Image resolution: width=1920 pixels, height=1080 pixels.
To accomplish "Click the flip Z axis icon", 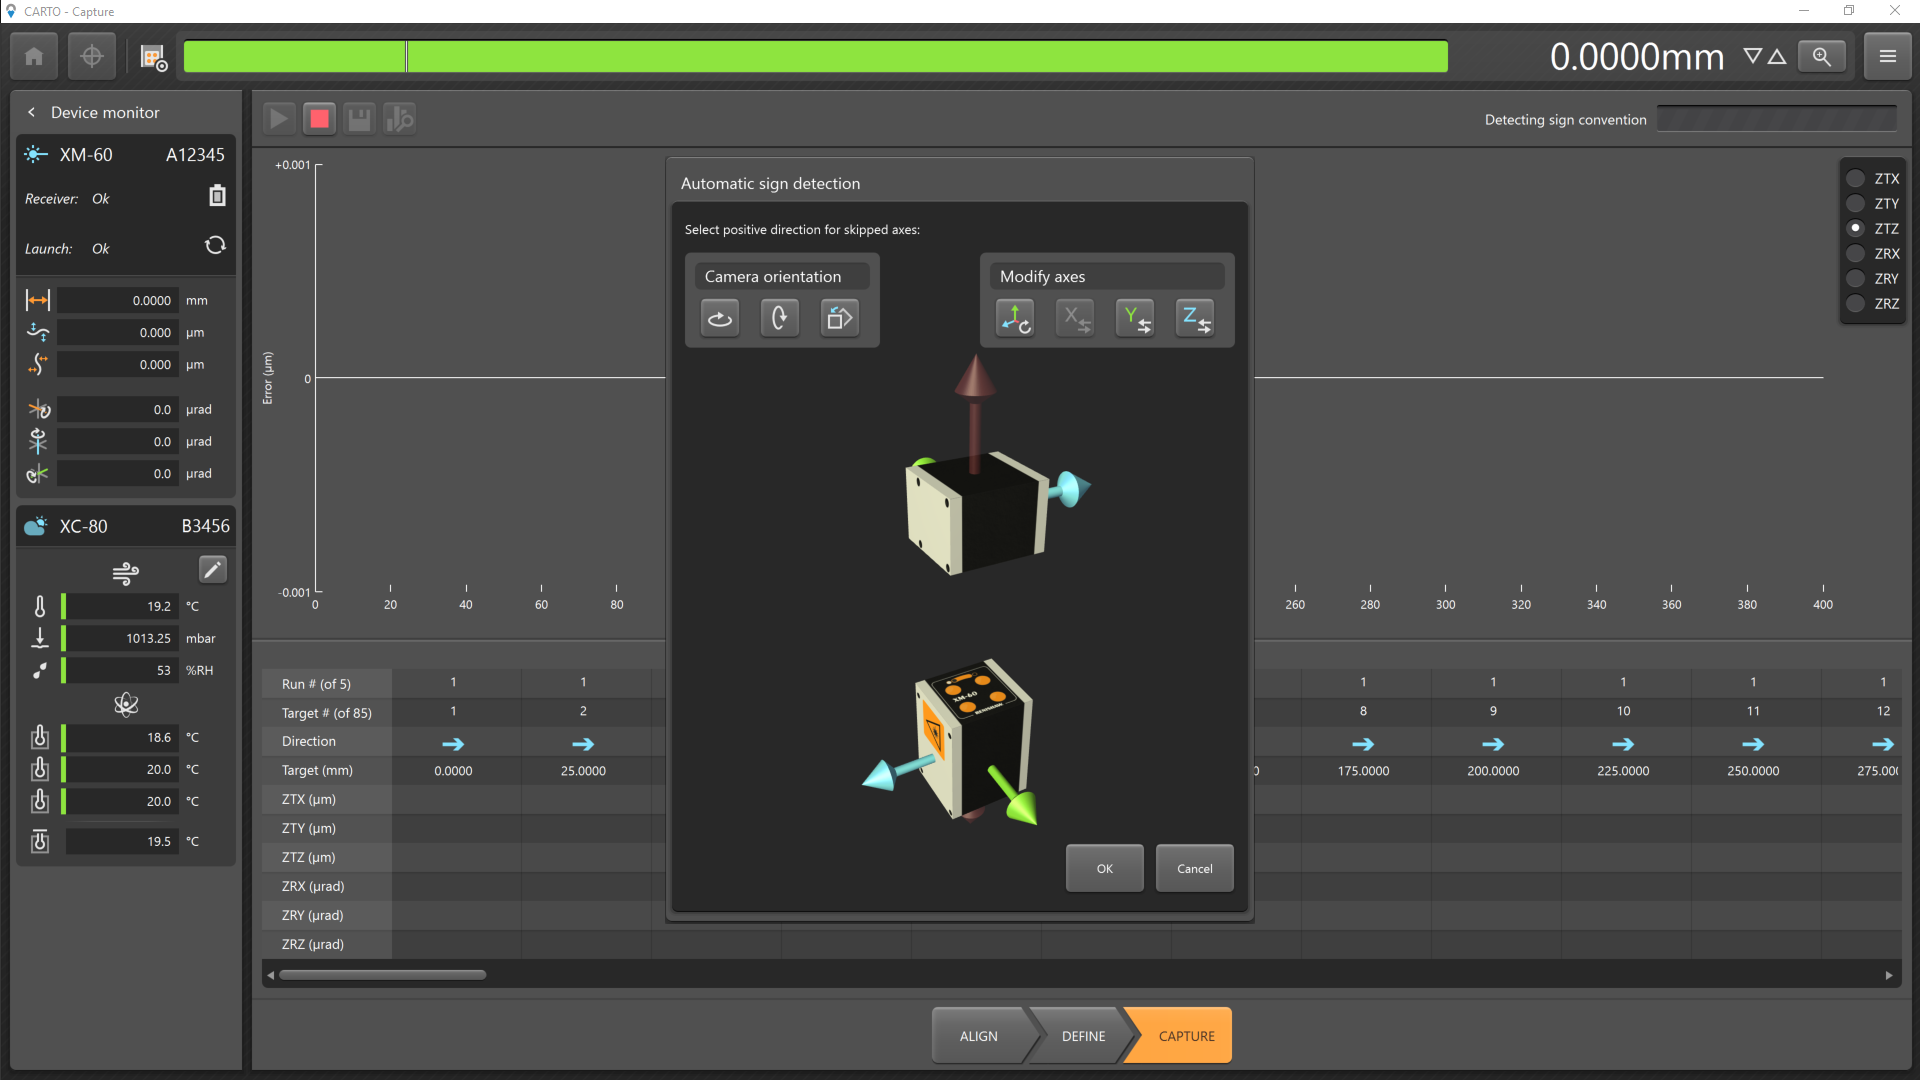I will pos(1195,319).
